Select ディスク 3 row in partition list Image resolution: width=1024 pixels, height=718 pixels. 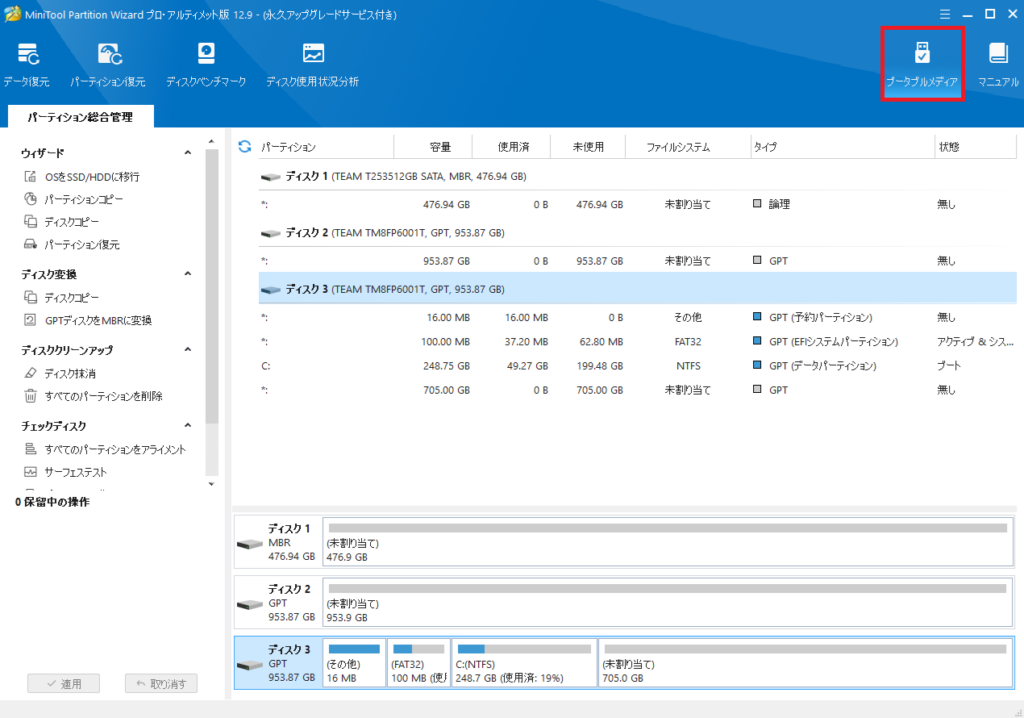tap(637, 289)
